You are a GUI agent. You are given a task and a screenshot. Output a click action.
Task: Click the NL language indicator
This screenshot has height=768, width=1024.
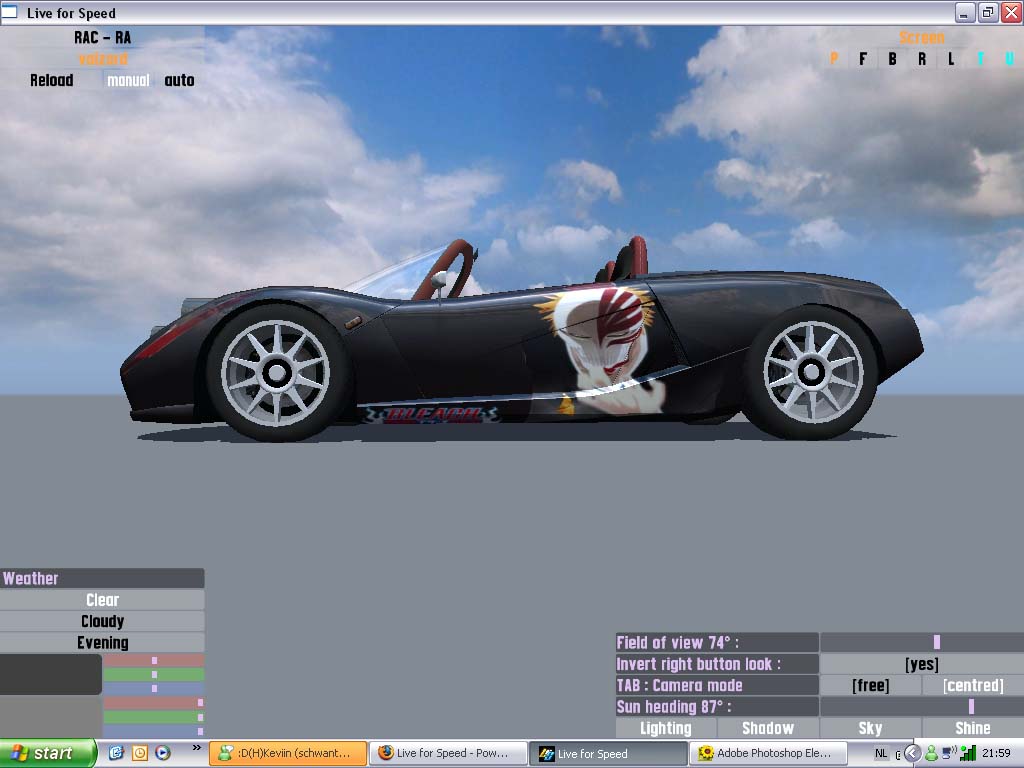pos(881,754)
